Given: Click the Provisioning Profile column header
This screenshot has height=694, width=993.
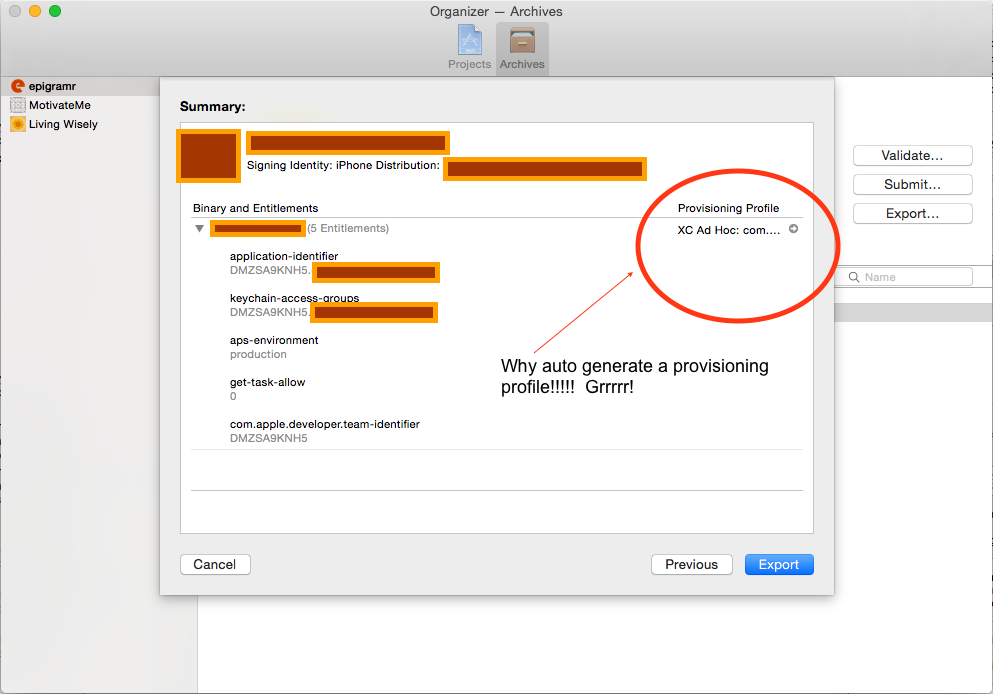Looking at the screenshot, I should coord(728,208).
